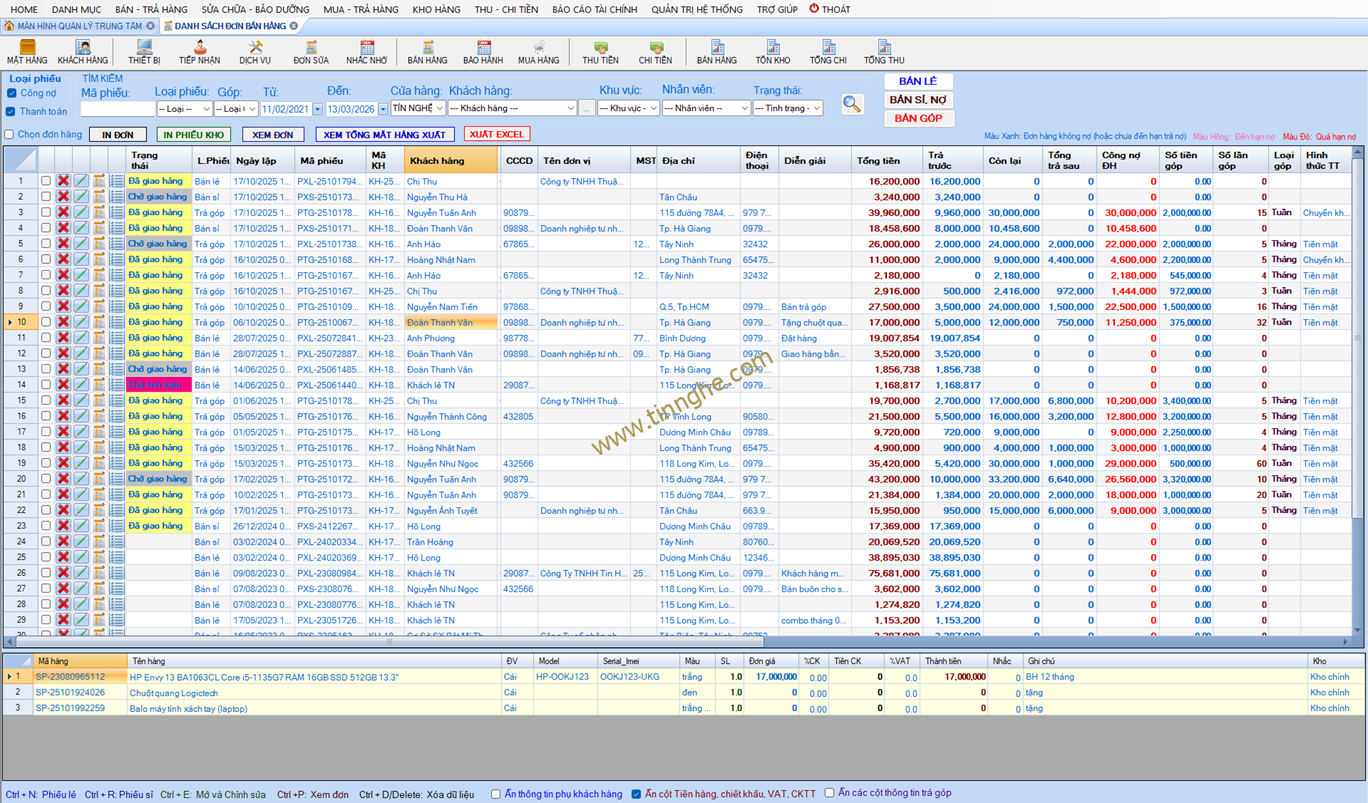Expand the Khách hàng filter dropdown
Screen dimensions: 1368x803
[571, 108]
